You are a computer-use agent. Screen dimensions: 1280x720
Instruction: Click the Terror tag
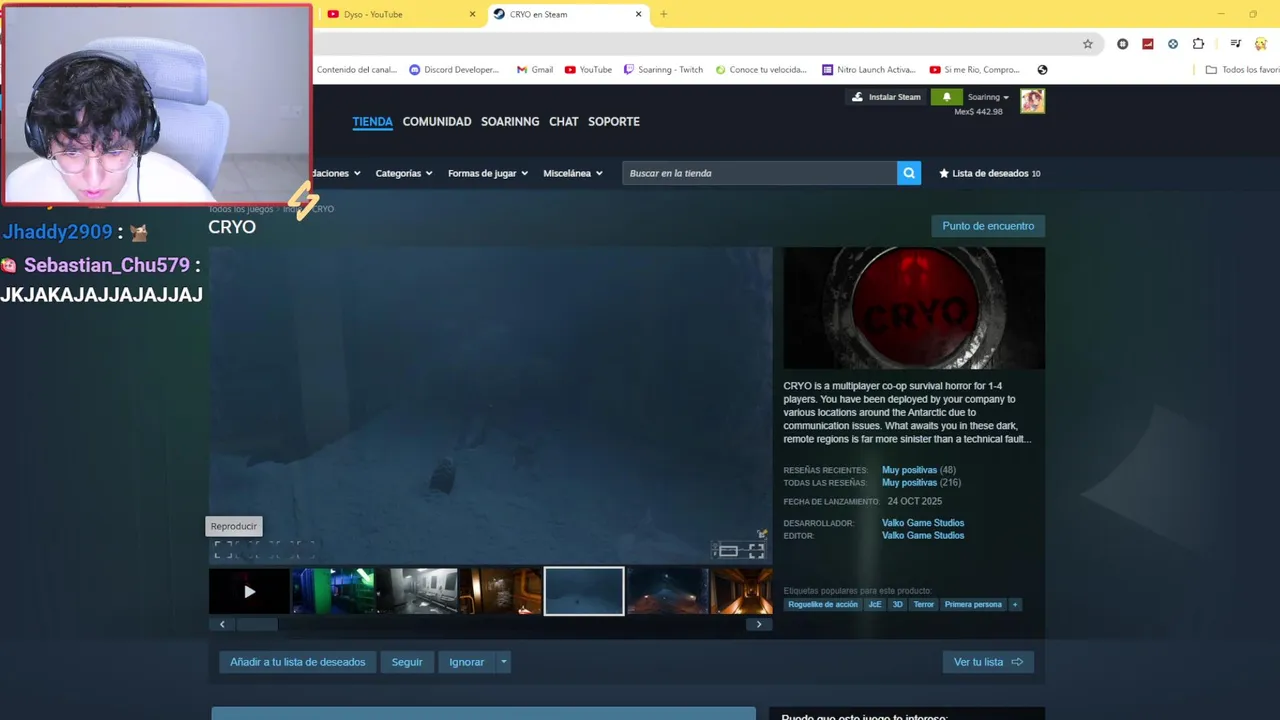coord(924,604)
